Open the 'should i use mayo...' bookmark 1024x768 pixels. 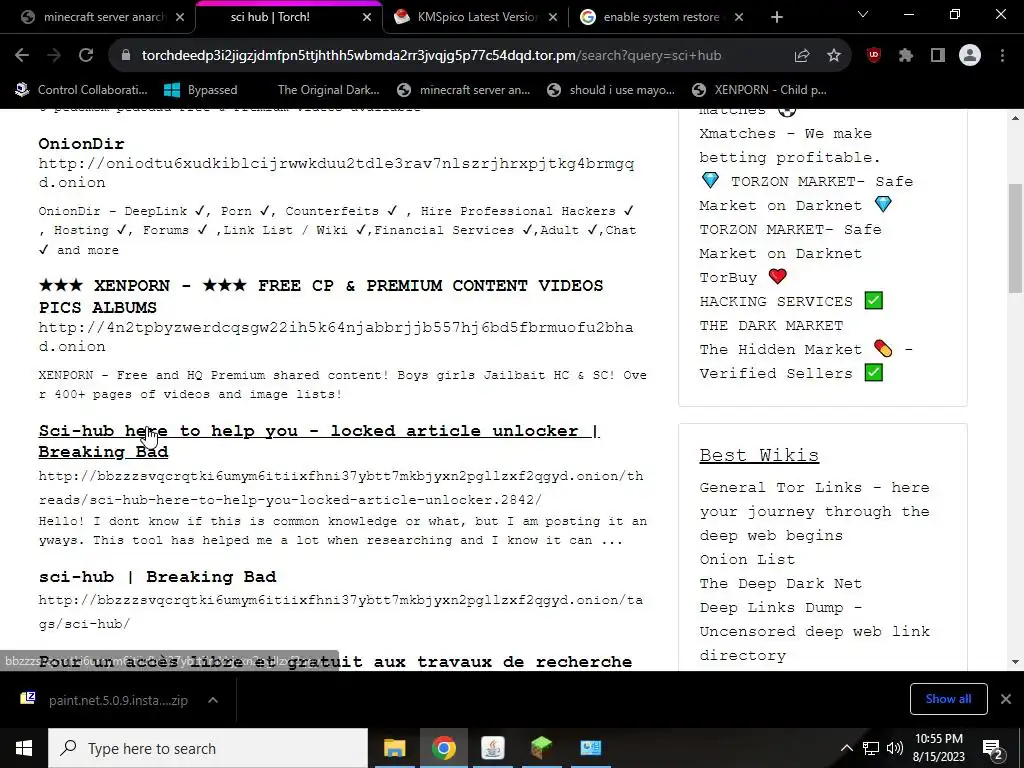tap(611, 90)
